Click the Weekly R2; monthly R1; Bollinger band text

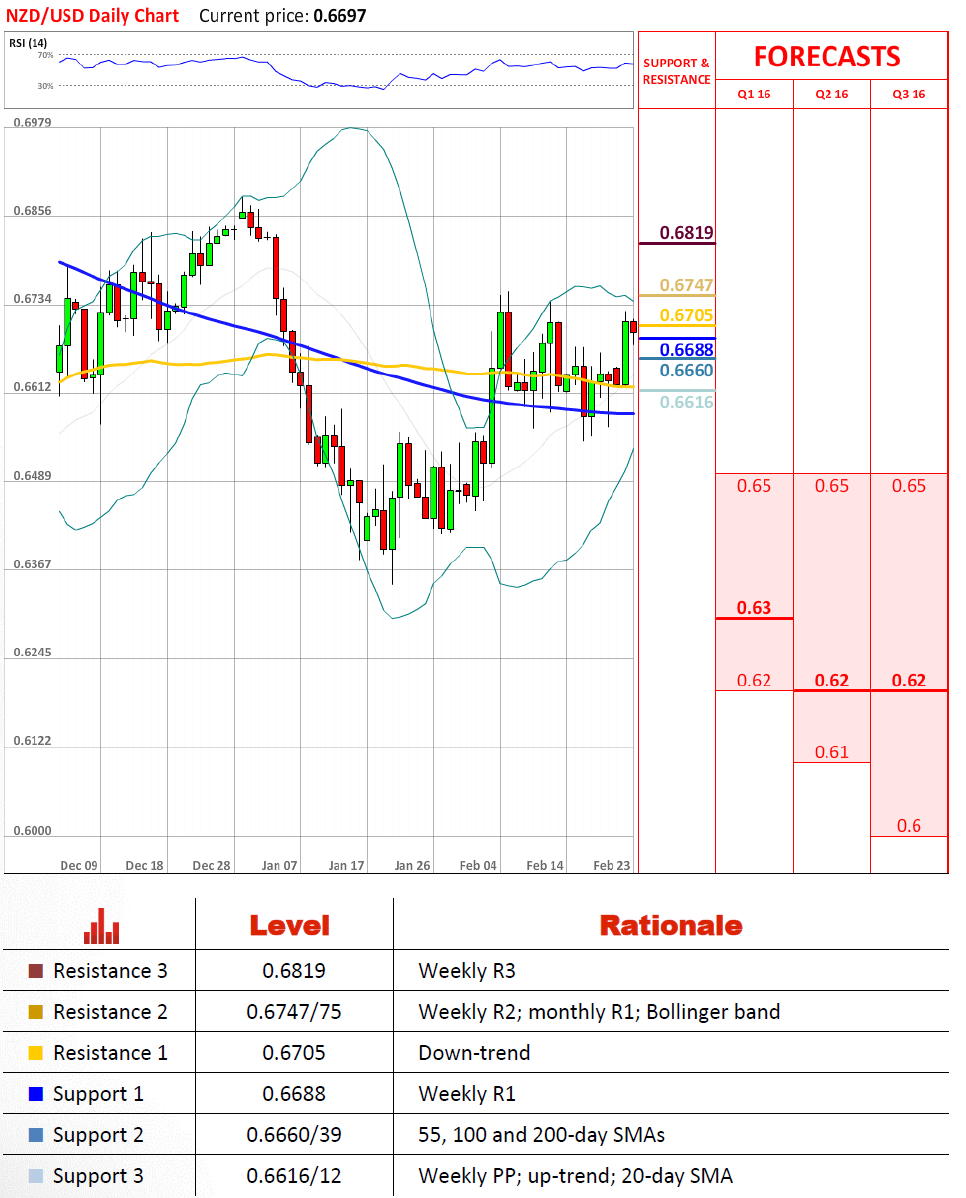(x=599, y=1012)
